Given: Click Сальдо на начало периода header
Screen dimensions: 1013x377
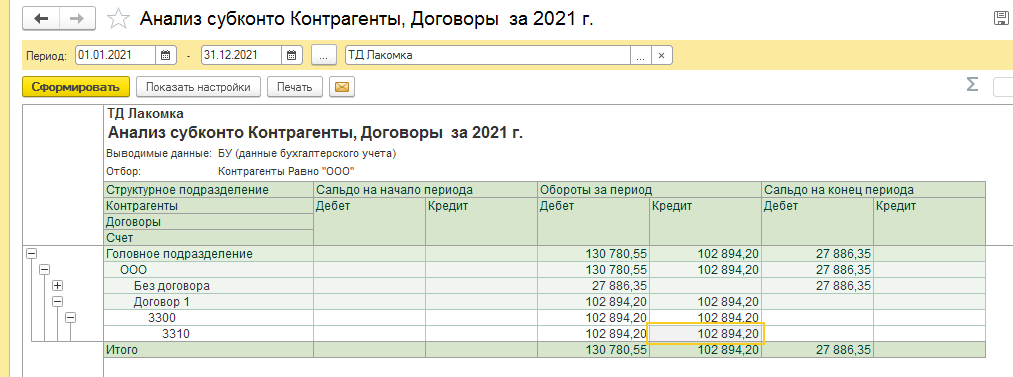Looking at the screenshot, I should 426,190.
